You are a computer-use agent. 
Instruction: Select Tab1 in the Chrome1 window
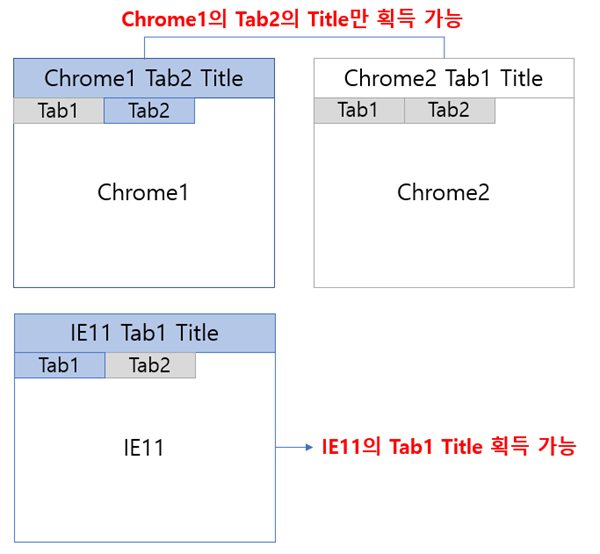pos(58,111)
